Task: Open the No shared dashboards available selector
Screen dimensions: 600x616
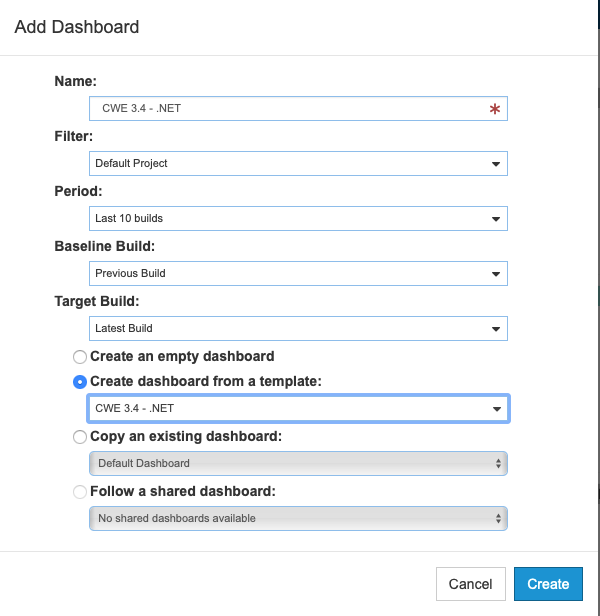Action: [298, 519]
